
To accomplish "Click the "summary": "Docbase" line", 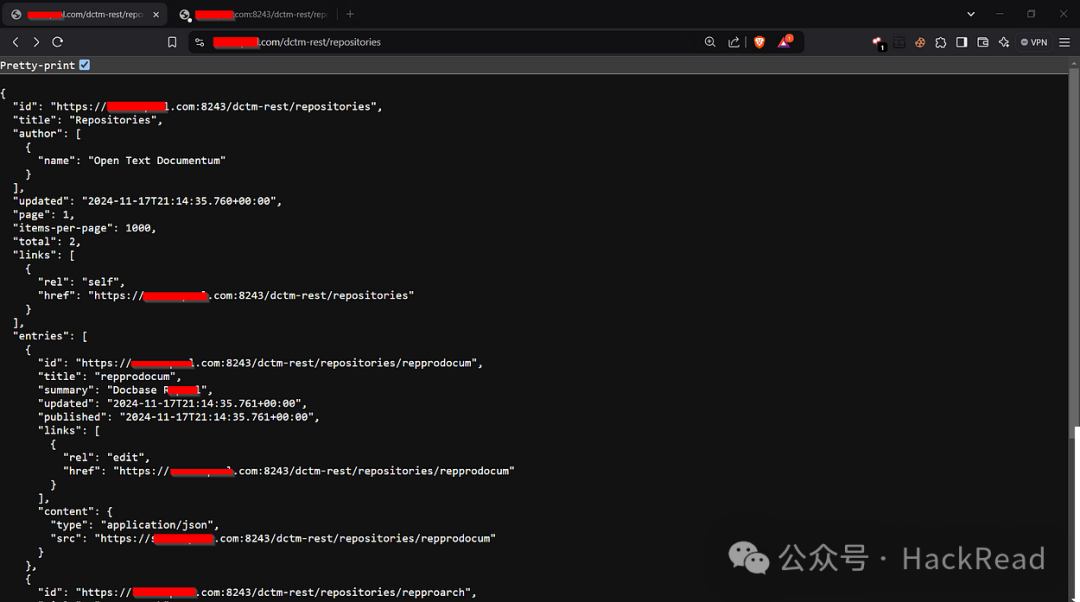I will point(125,390).
